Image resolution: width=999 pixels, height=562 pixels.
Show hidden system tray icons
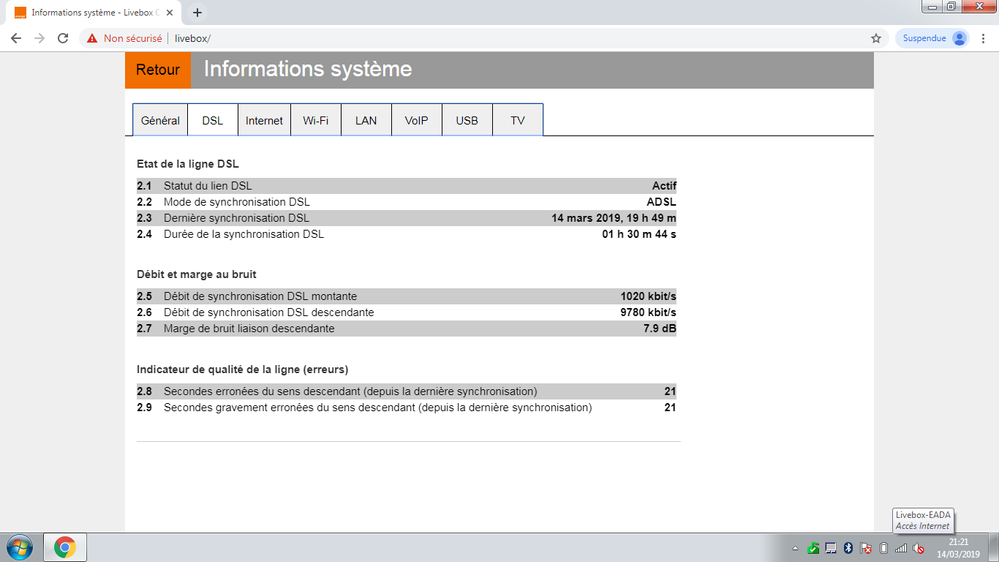click(x=795, y=548)
